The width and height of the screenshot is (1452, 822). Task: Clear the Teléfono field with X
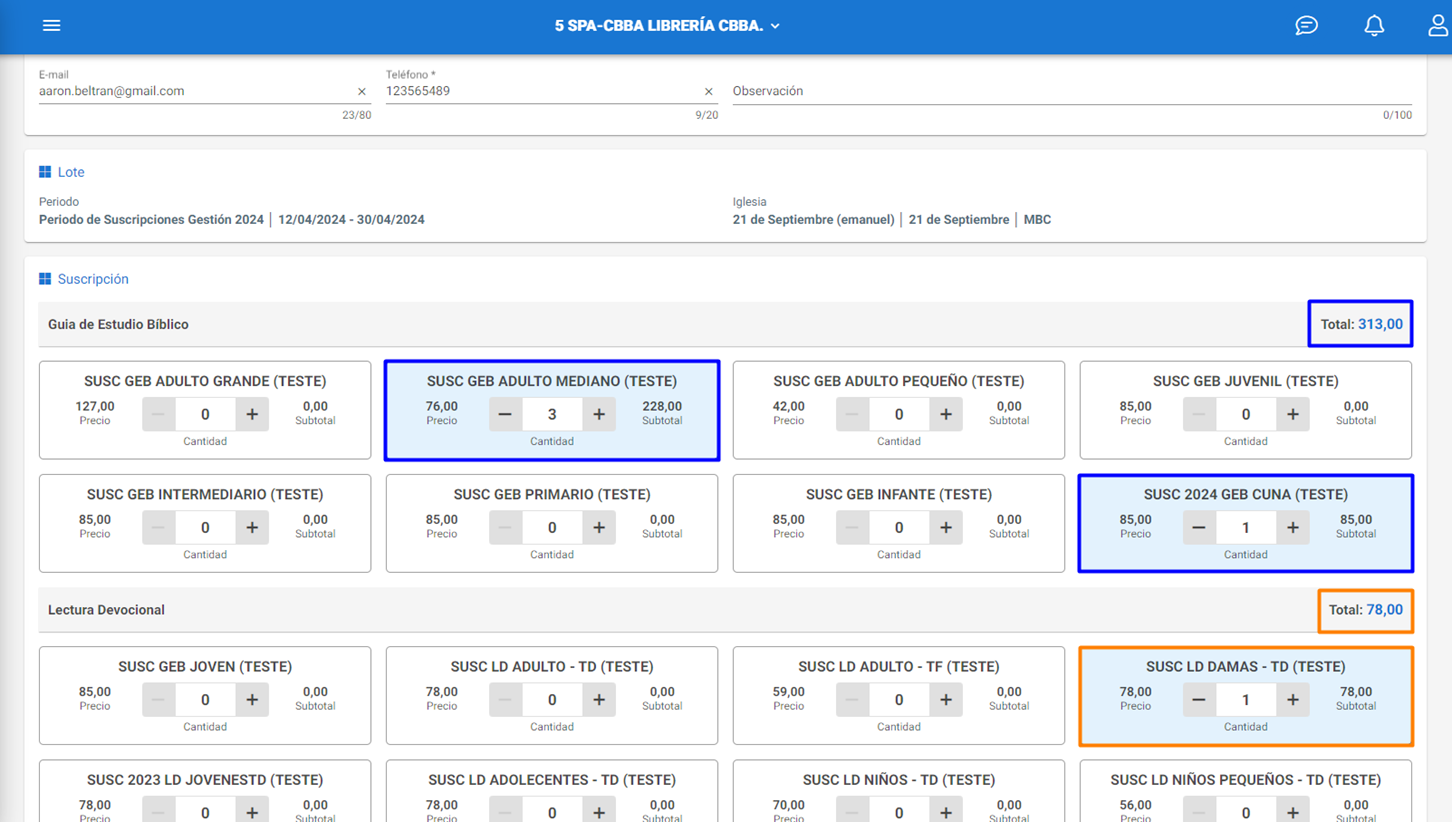[x=709, y=92]
